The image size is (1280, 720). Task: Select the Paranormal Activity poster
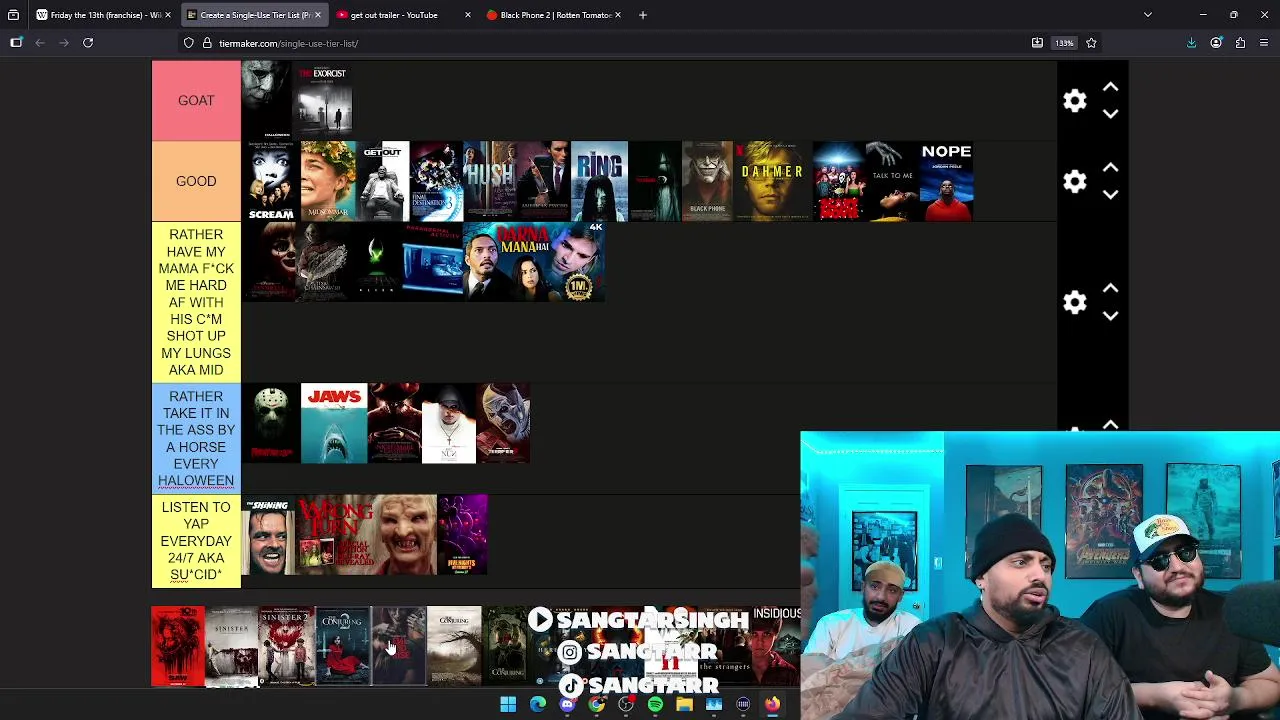[x=433, y=262]
